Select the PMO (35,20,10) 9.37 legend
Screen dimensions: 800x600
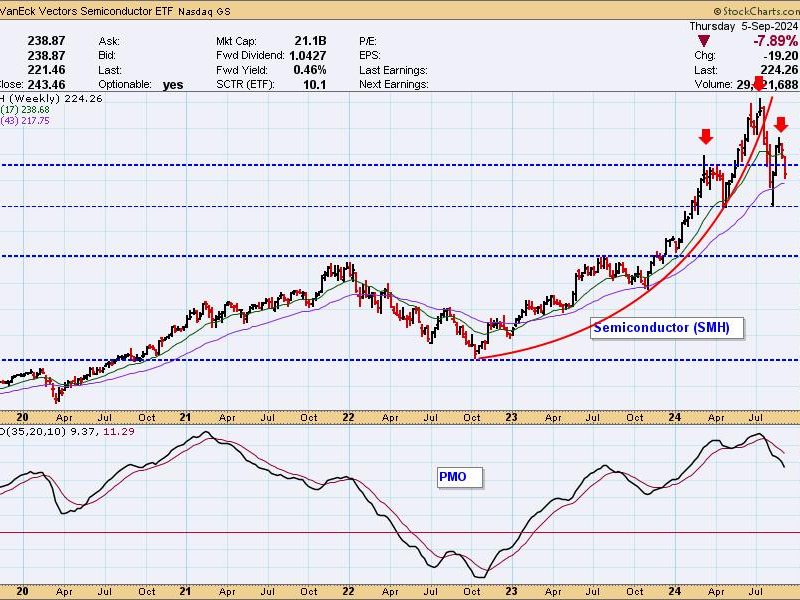point(49,432)
